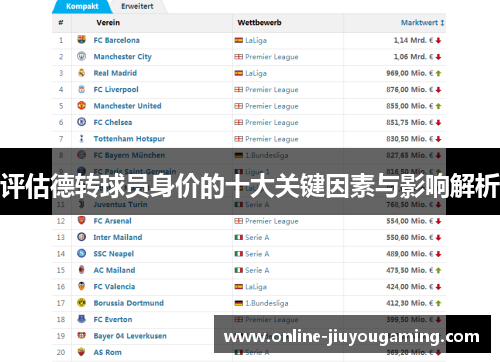Click the Manchester City club crest
Viewport: 500px width, 362px height.
(81, 56)
